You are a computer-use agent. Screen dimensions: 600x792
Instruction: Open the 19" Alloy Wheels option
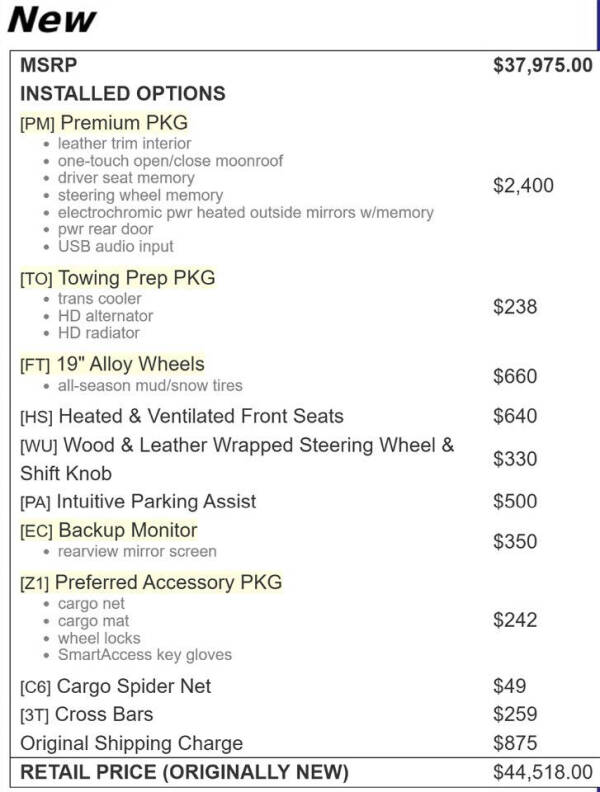(130, 364)
